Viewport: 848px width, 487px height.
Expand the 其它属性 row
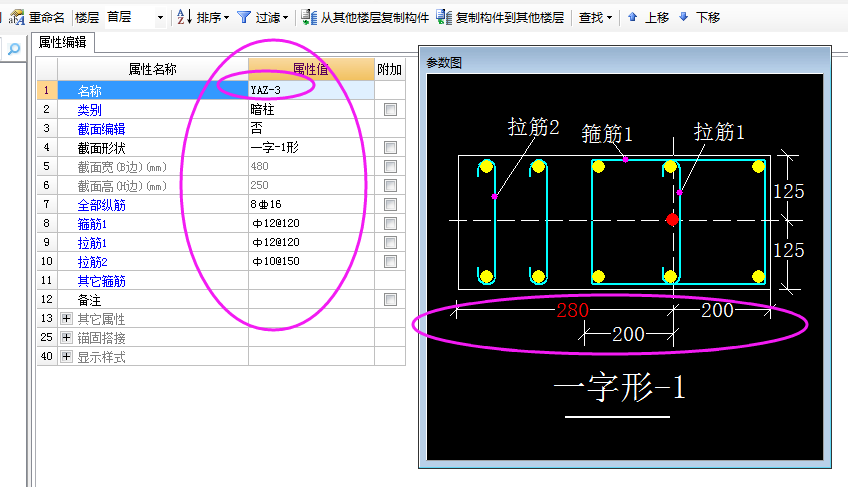pos(66,318)
